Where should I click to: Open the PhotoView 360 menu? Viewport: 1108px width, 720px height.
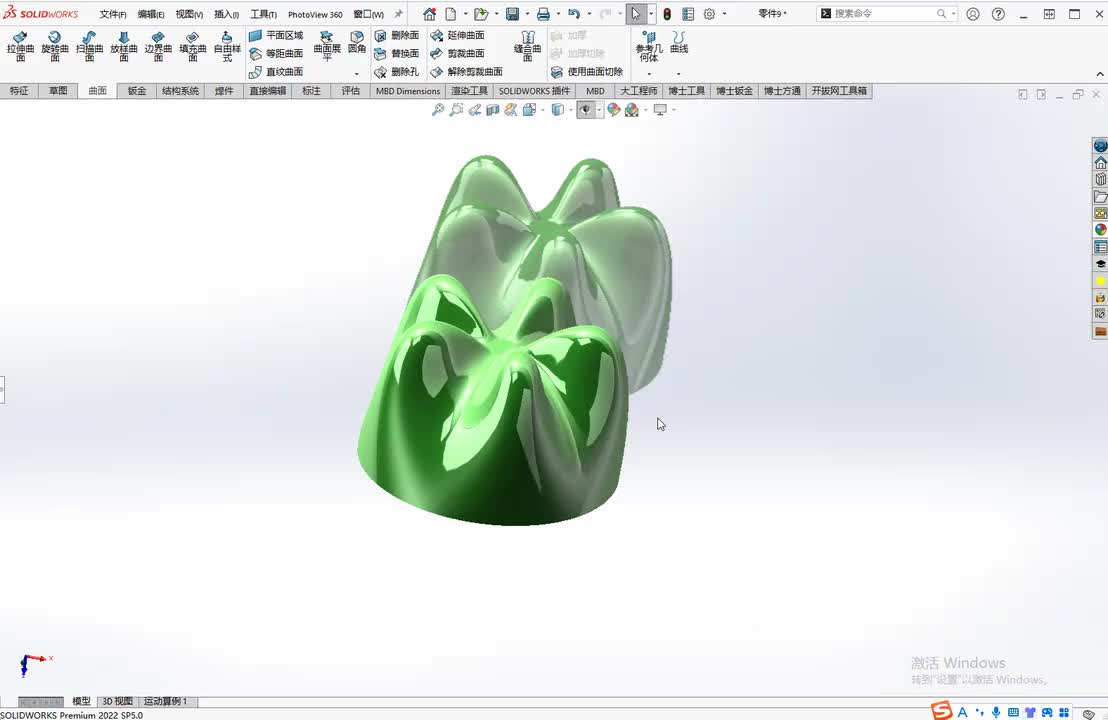315,14
